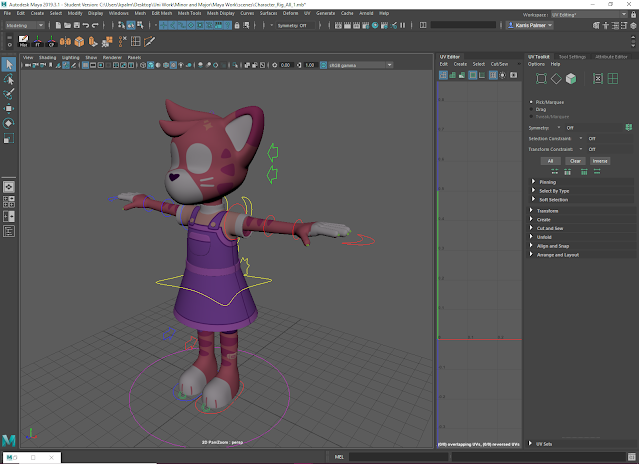Open the viewport Shading menu
Image resolution: width=639 pixels, height=464 pixels.
click(x=47, y=57)
